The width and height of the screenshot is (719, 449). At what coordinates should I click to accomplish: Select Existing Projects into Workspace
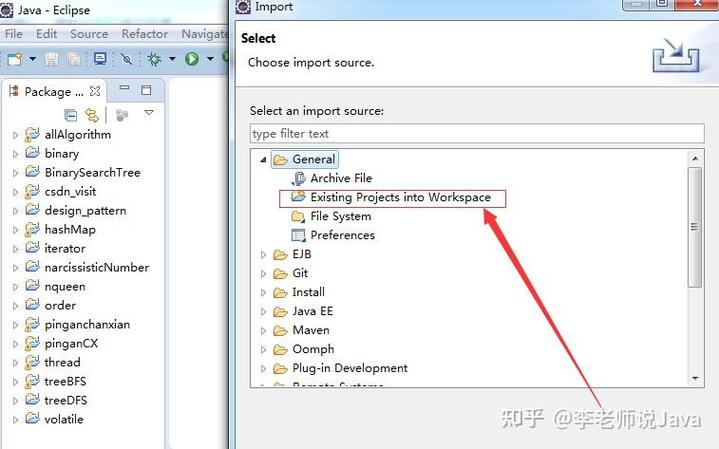coord(400,198)
